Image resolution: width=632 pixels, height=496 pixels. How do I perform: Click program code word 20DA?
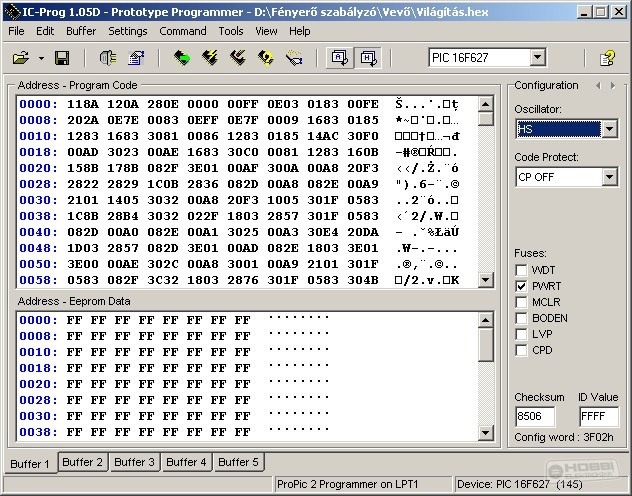(x=363, y=232)
